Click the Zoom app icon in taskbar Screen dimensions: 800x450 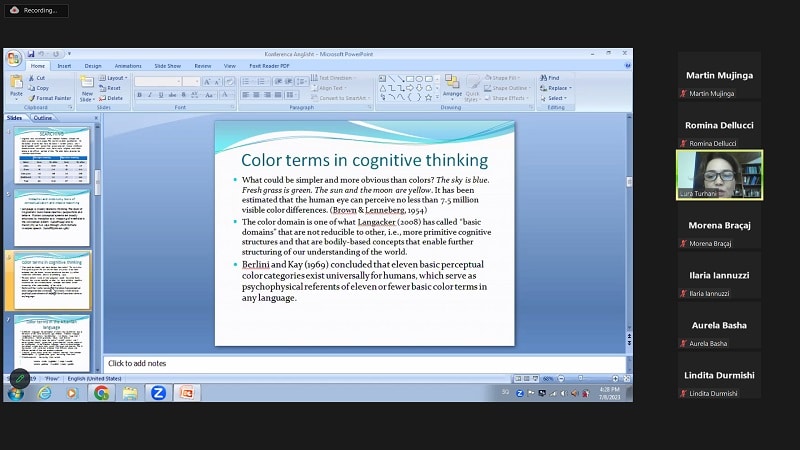tap(158, 393)
